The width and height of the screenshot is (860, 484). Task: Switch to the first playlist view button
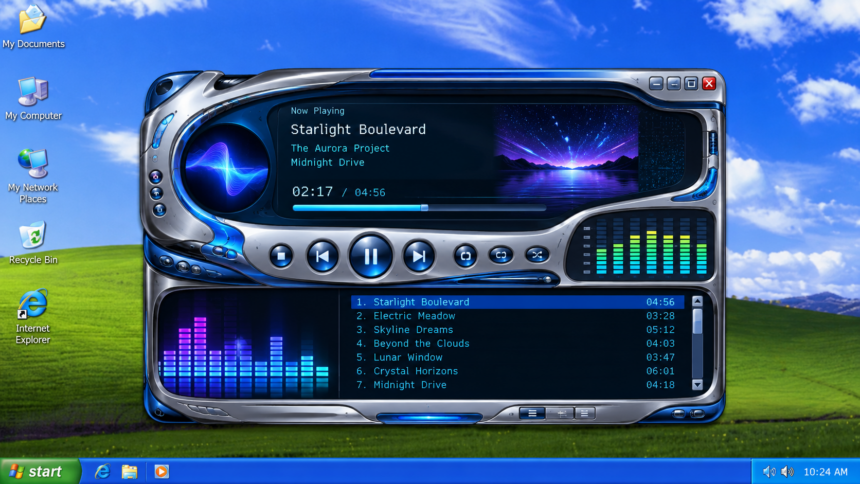click(532, 413)
